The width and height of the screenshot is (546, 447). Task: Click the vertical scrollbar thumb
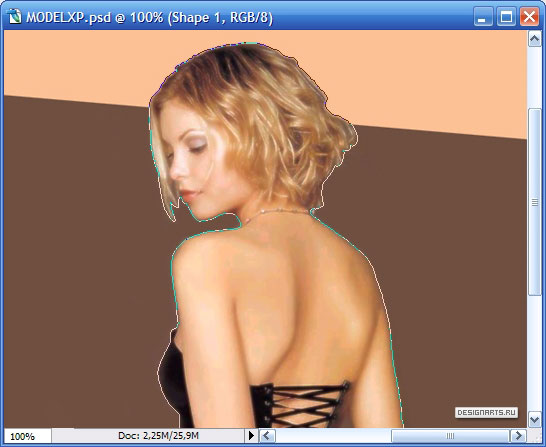pos(535,202)
